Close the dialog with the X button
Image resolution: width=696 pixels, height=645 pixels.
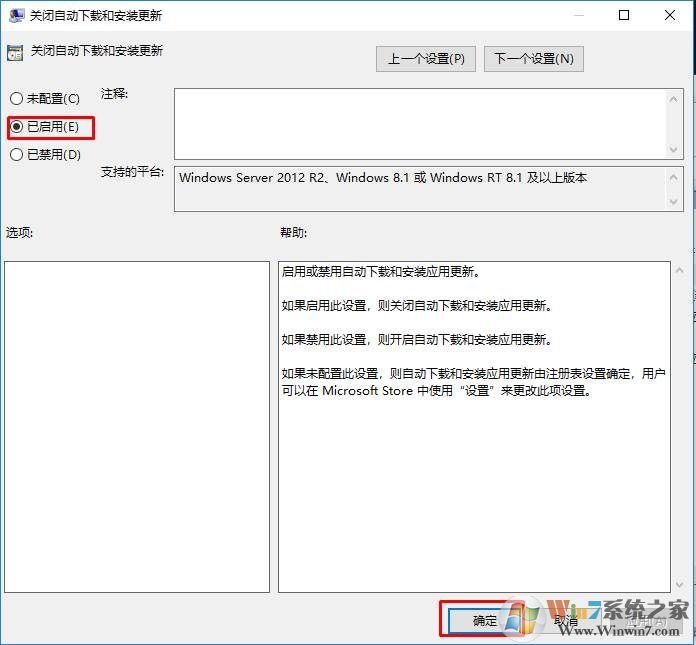pyautogui.click(x=670, y=16)
